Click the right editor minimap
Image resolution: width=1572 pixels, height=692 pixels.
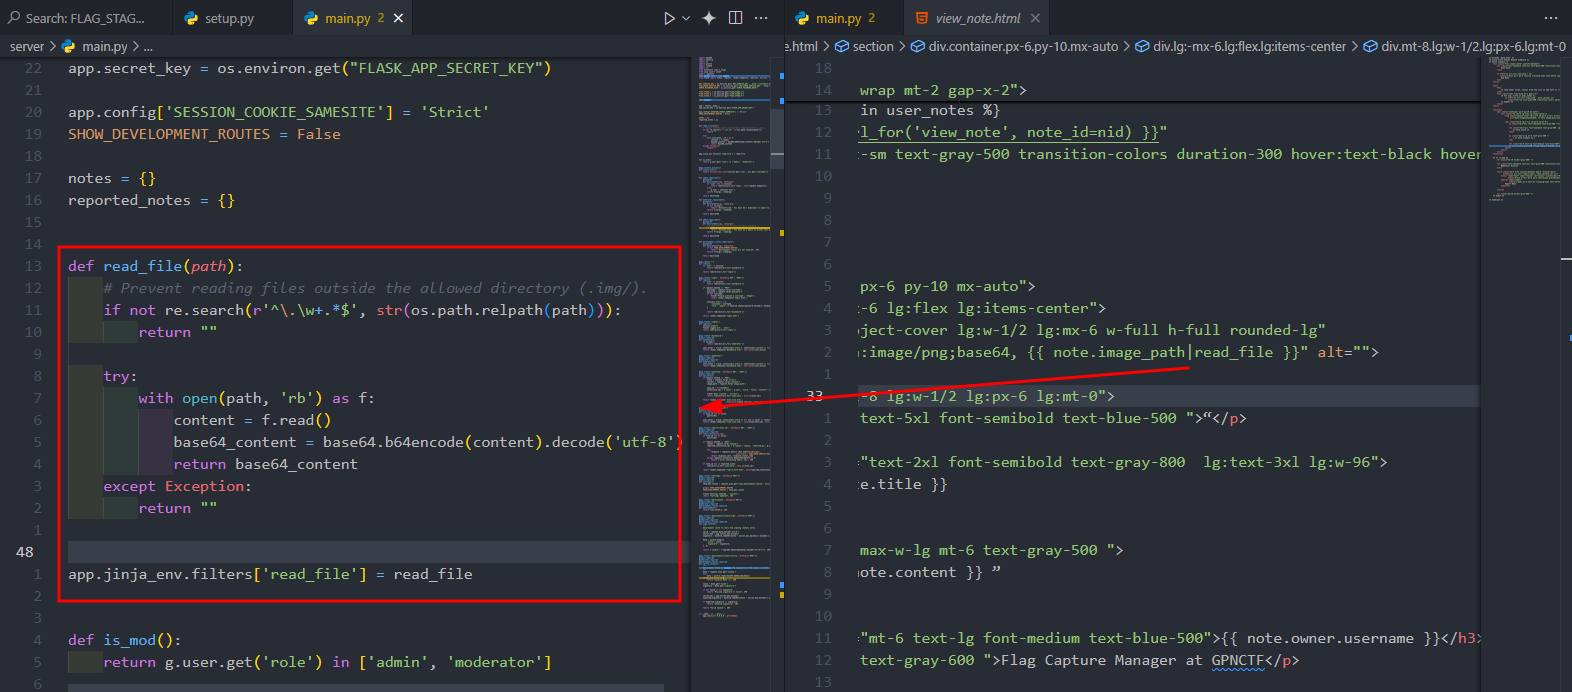1524,130
